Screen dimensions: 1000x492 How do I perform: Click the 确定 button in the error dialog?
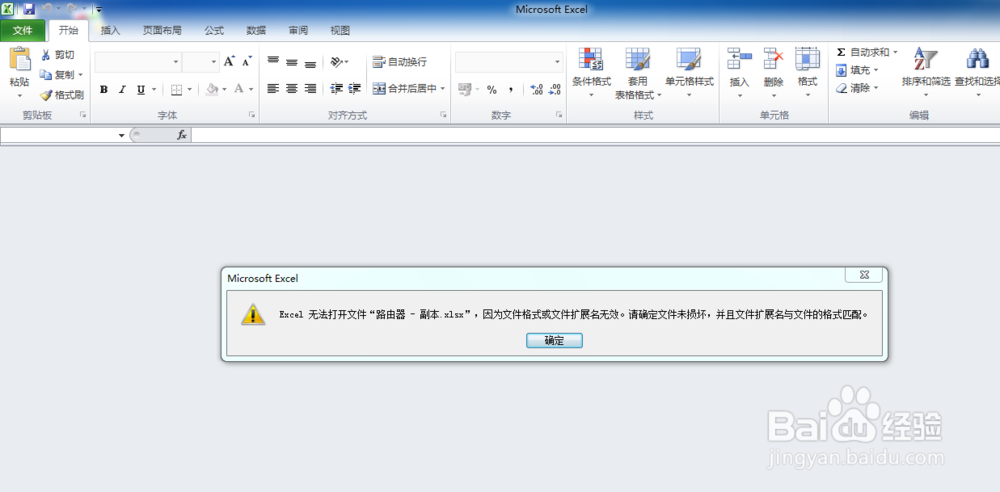tap(554, 341)
